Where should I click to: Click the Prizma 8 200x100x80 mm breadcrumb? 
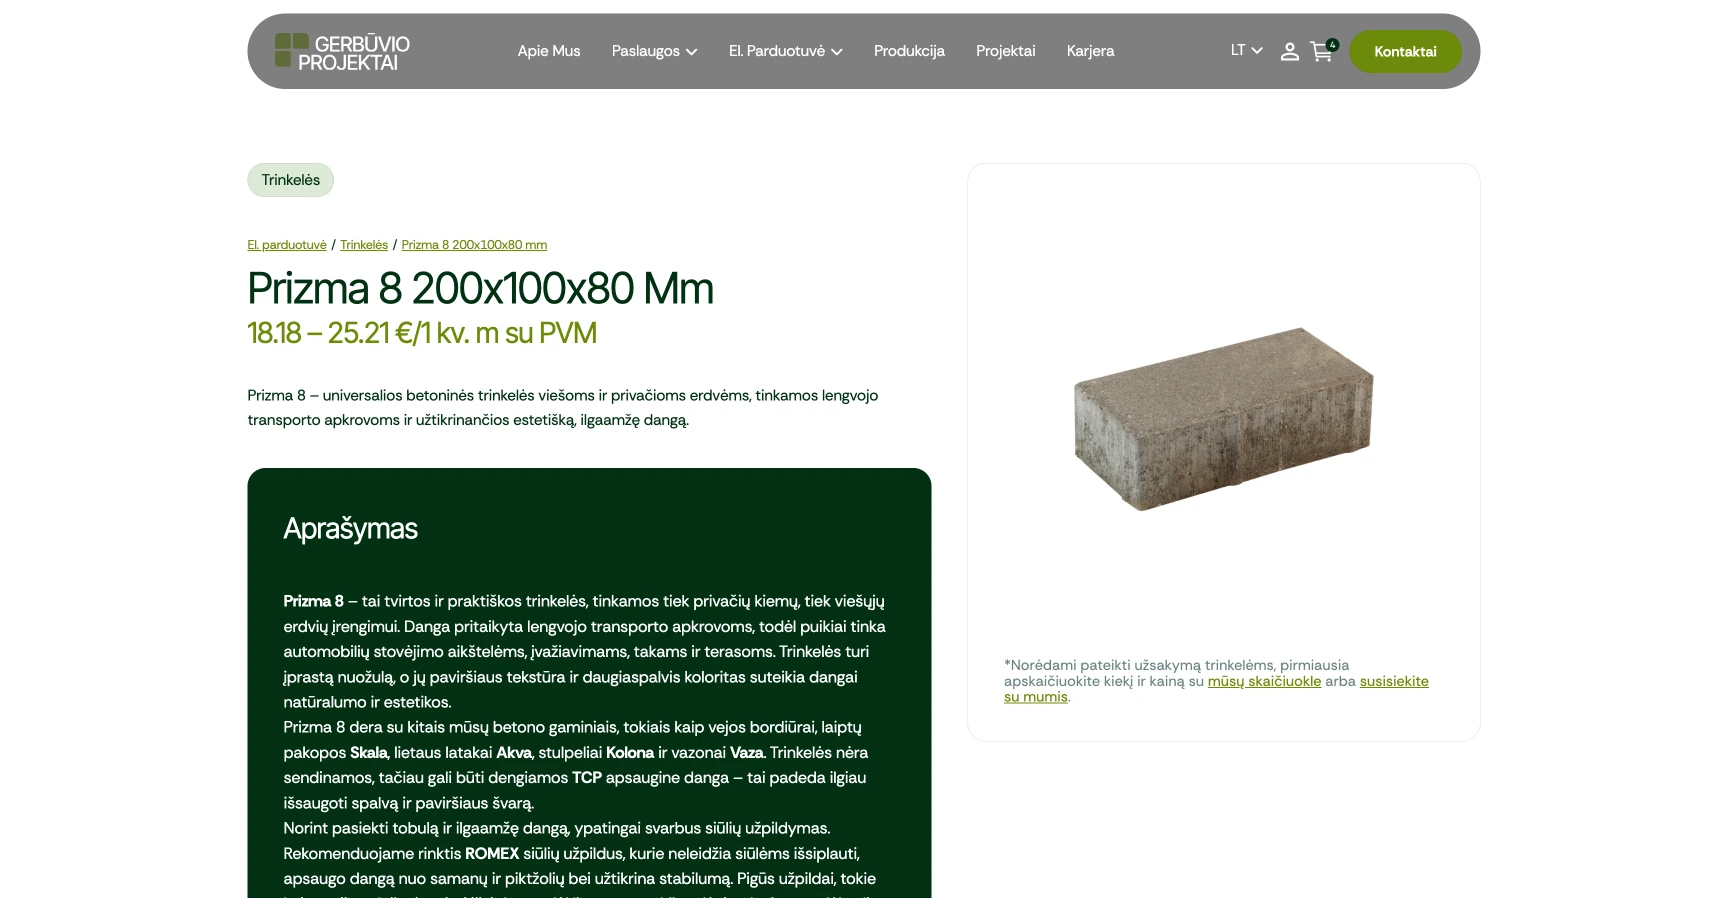click(474, 245)
